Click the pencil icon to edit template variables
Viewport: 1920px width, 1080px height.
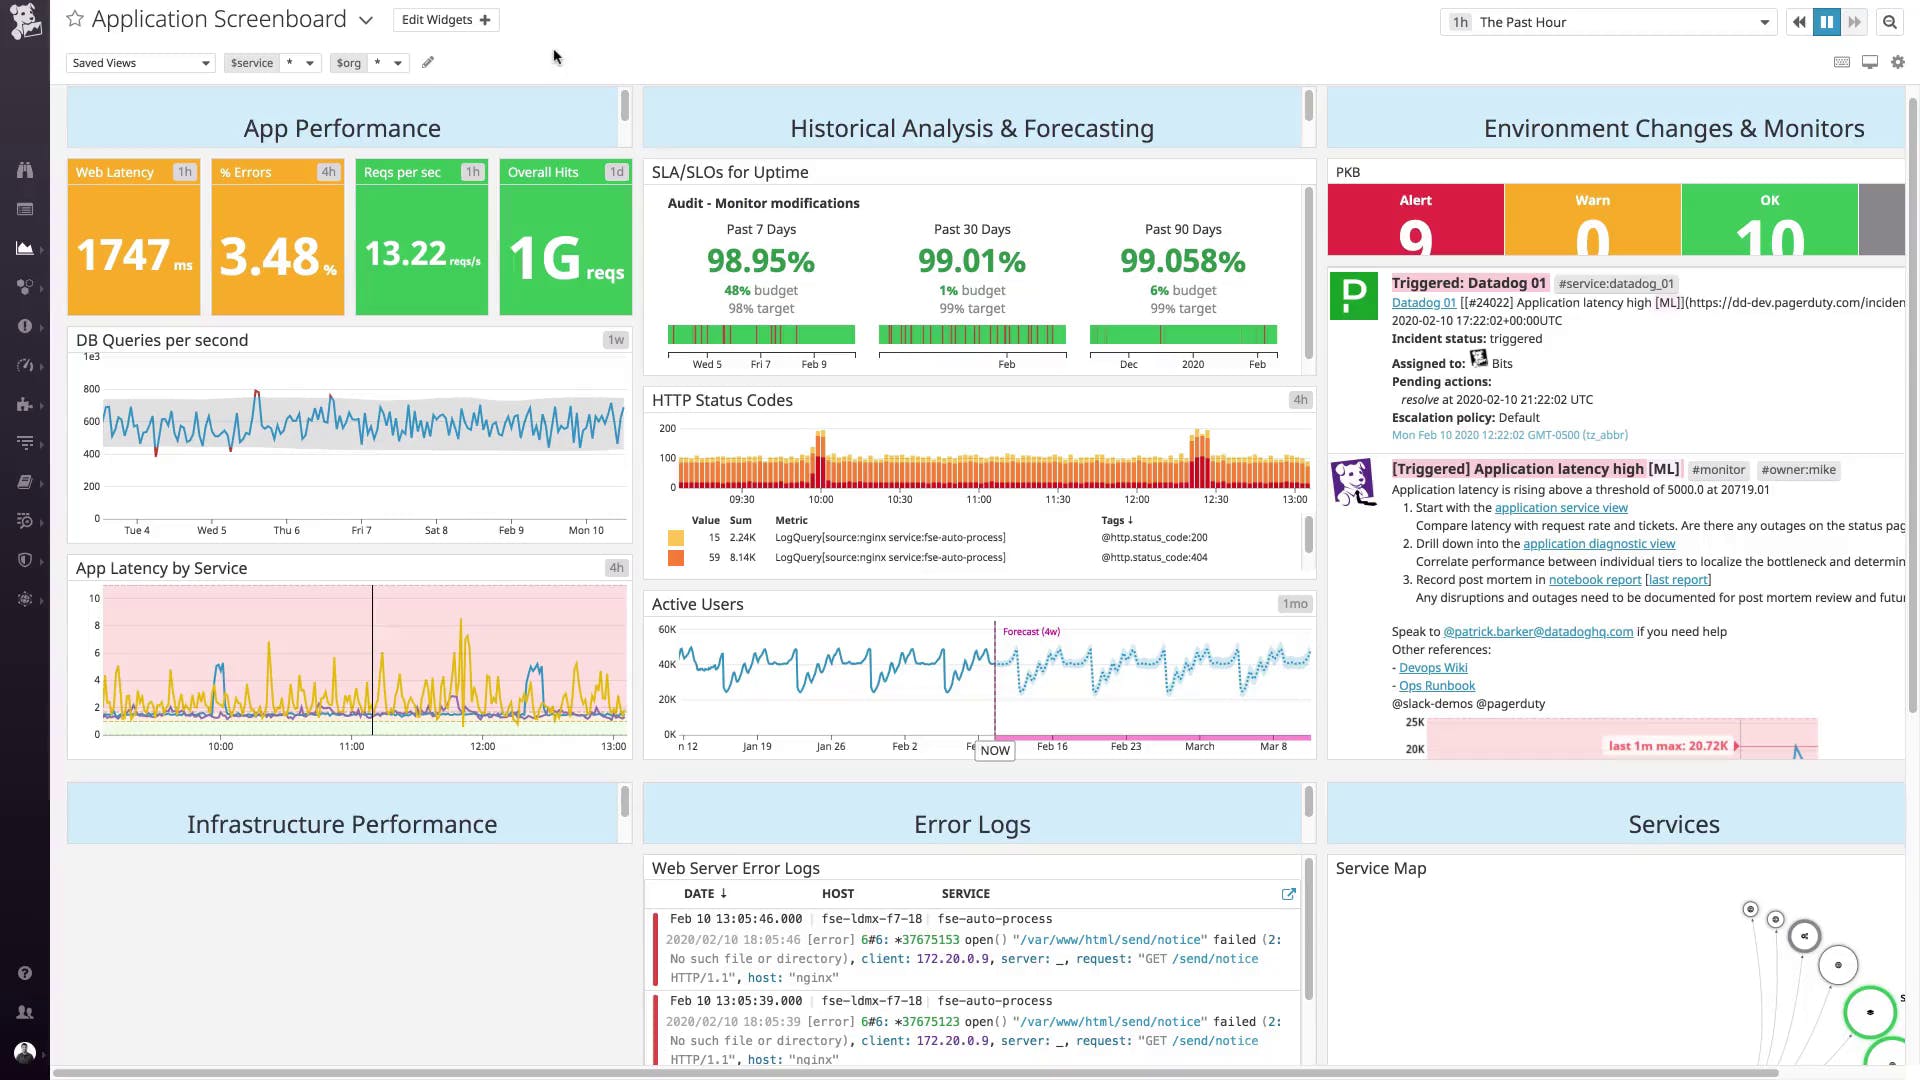click(428, 62)
